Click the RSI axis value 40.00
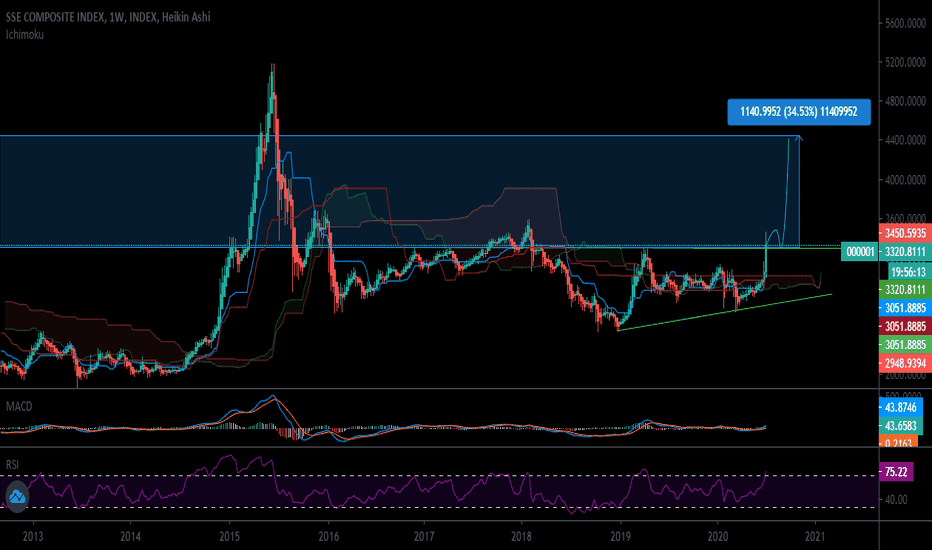This screenshot has height=550, width=932. click(896, 500)
